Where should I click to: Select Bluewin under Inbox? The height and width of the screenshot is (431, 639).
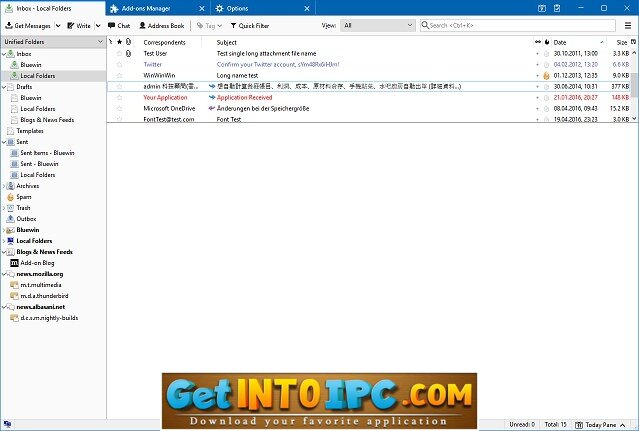click(31, 65)
